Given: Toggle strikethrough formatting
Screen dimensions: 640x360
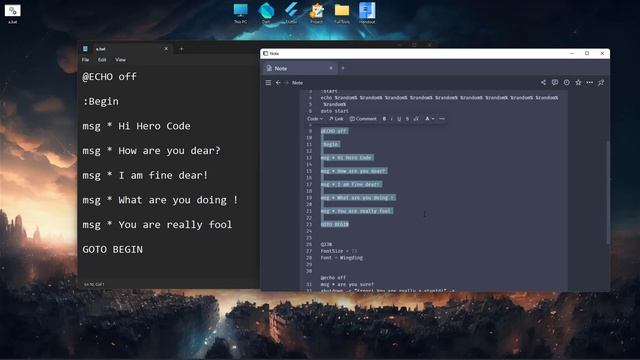Looking at the screenshot, I should pos(407,119).
